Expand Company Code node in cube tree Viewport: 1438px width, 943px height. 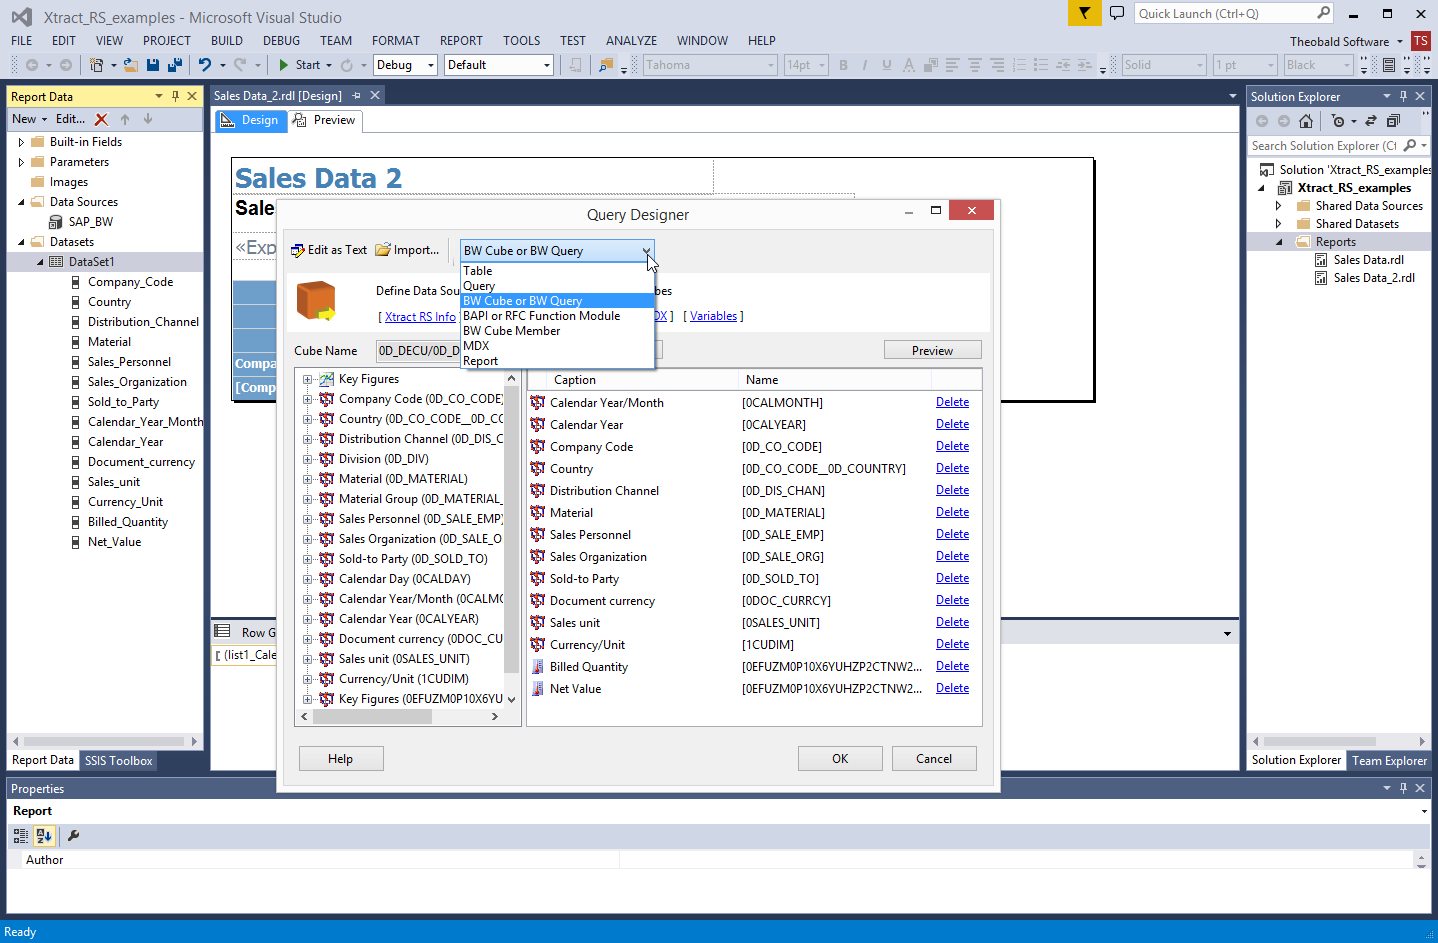(x=308, y=399)
